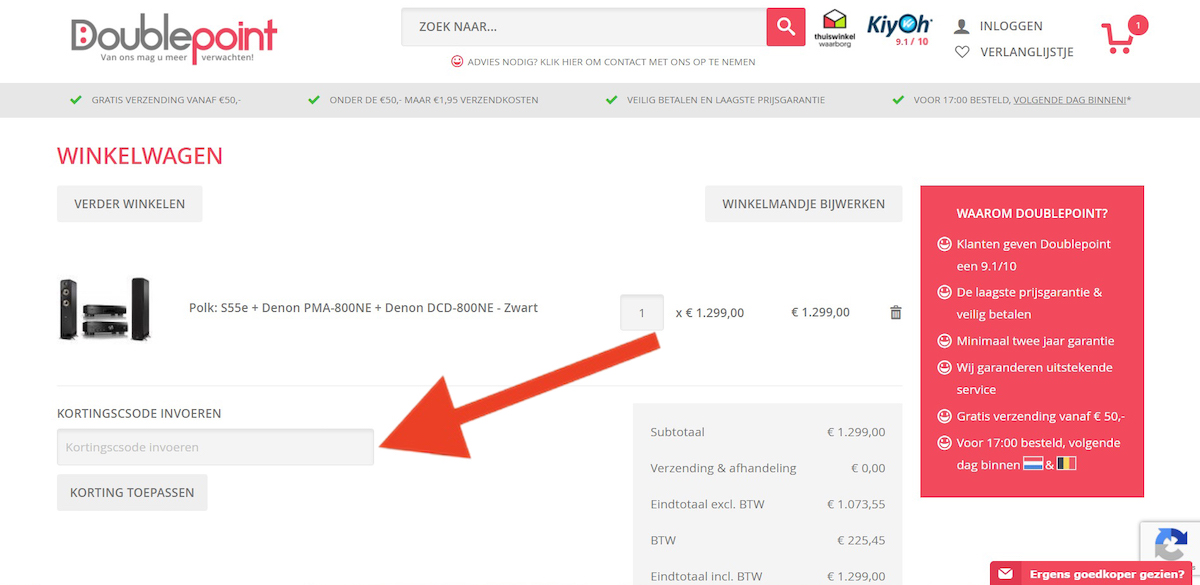Open the Polk S55e Denon product title
The width and height of the screenshot is (1200, 585).
tap(363, 307)
